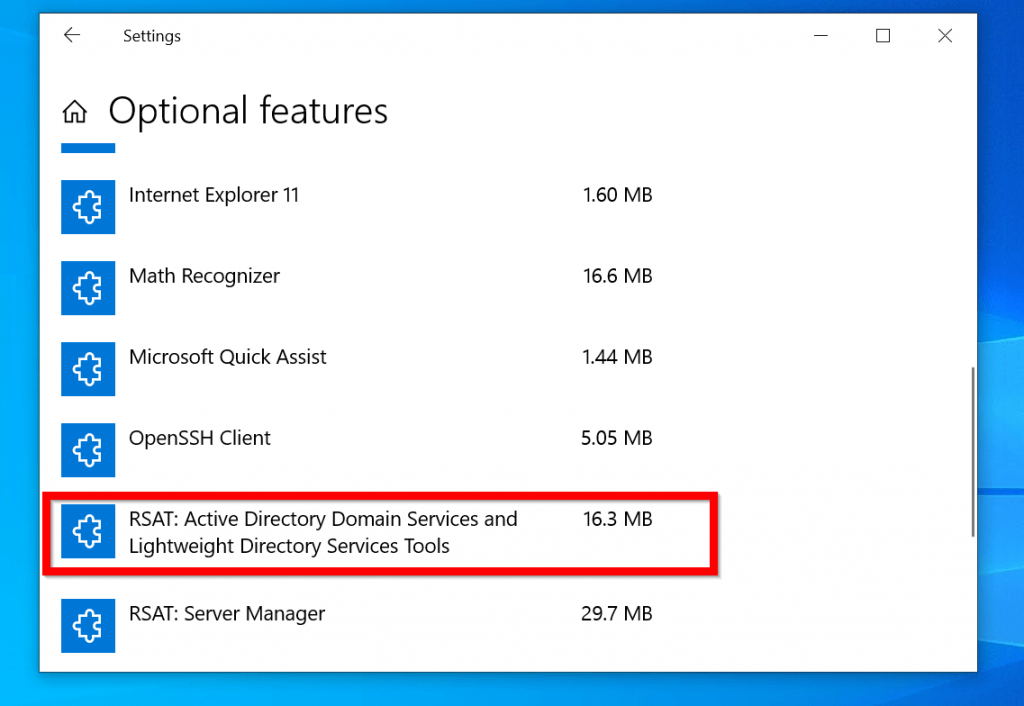Screen dimensions: 1024x706
Task: Click the home icon beside Optional features
Action: click(x=74, y=111)
